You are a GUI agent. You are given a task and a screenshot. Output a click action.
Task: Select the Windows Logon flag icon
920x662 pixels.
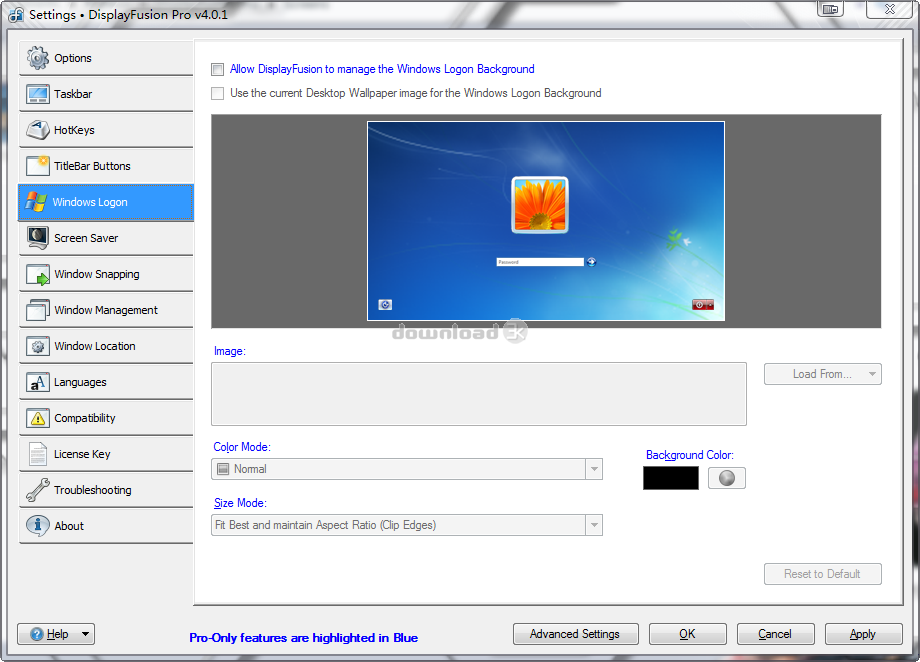(x=36, y=202)
